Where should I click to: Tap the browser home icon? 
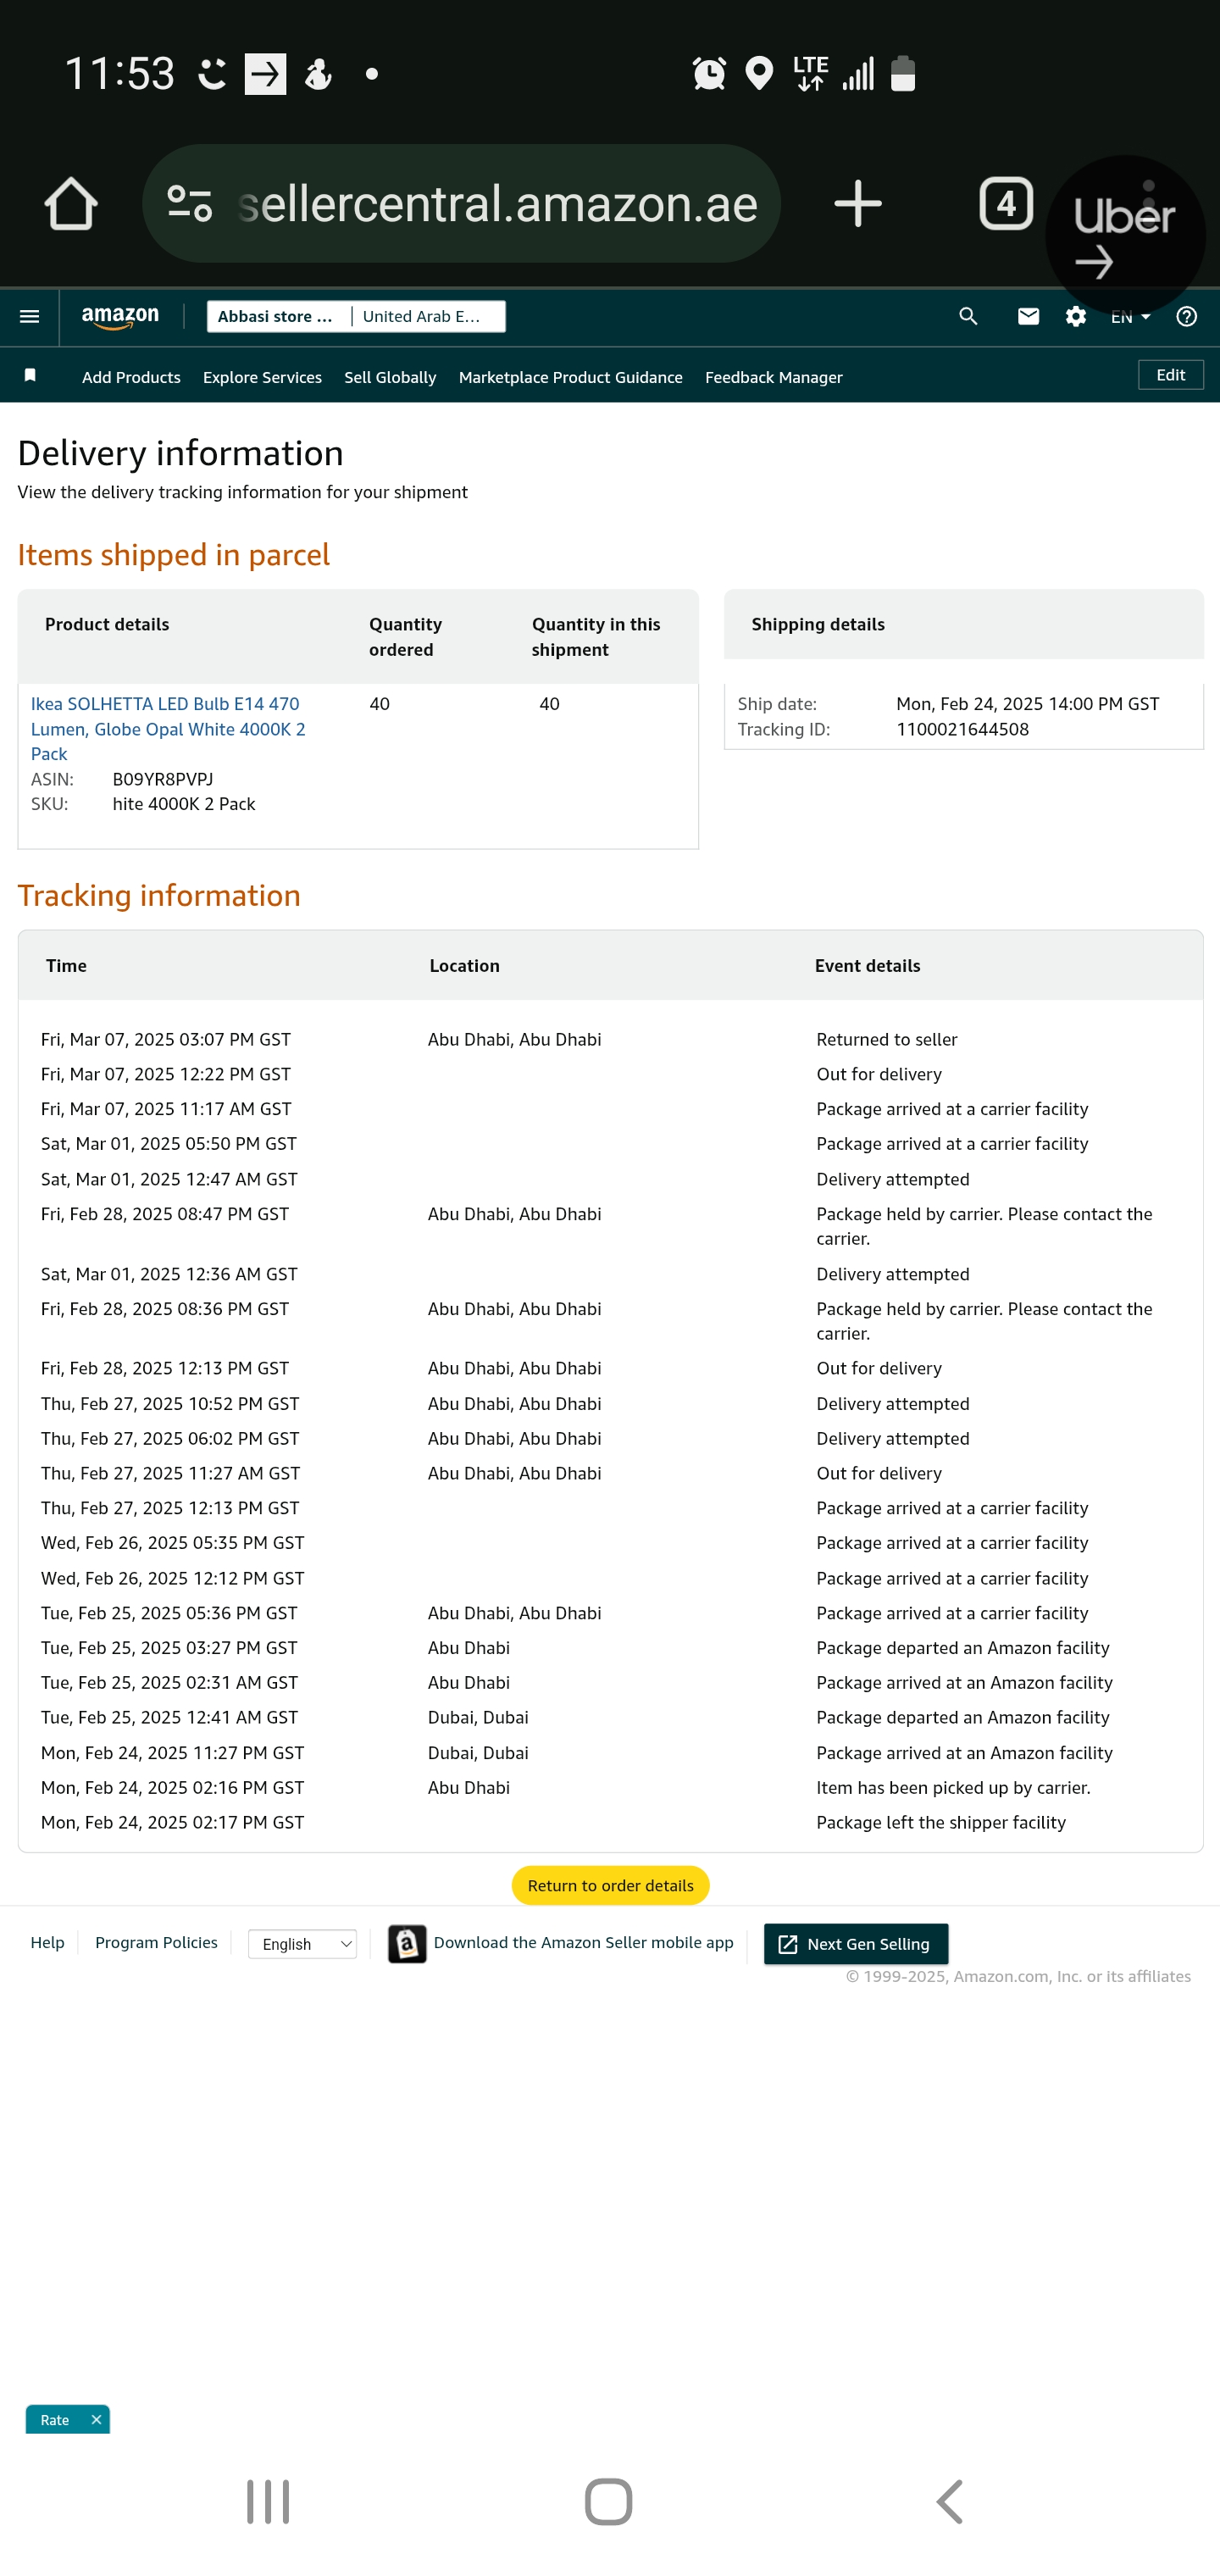point(71,204)
